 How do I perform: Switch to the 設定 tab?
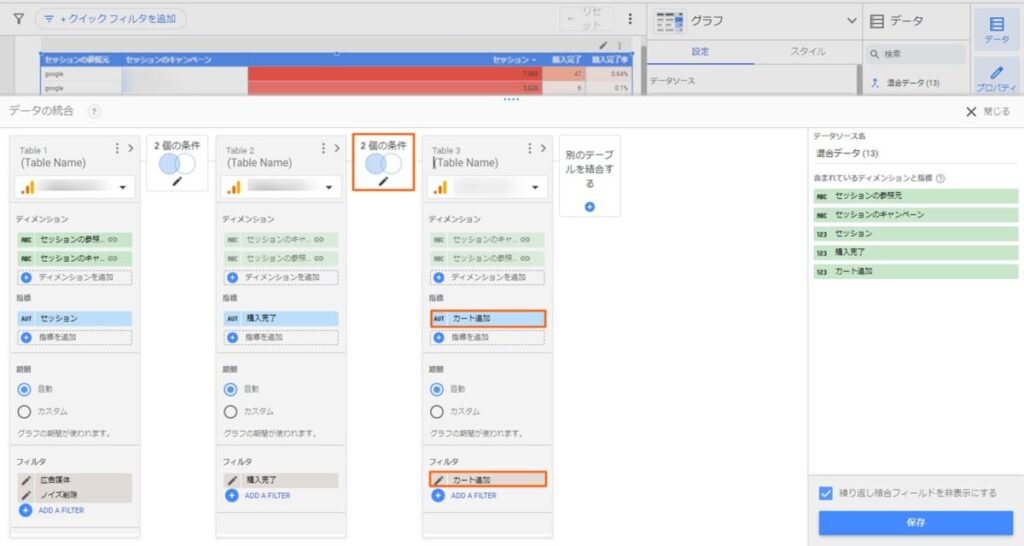click(x=699, y=50)
